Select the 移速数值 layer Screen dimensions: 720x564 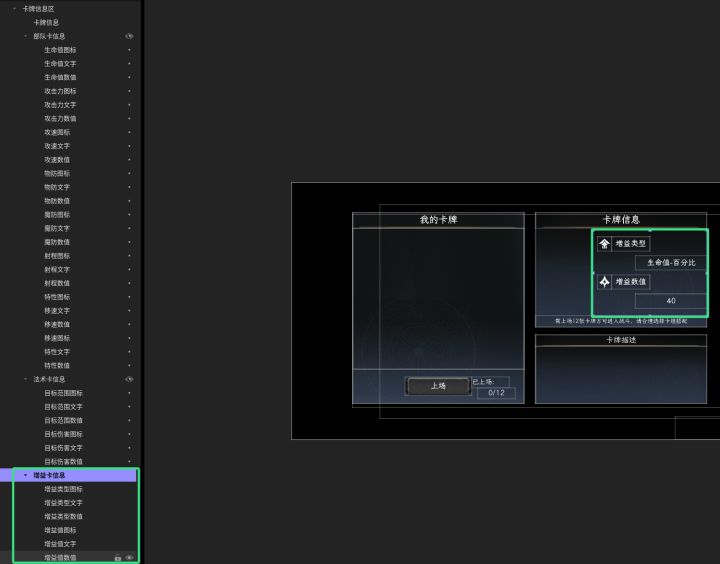point(57,324)
